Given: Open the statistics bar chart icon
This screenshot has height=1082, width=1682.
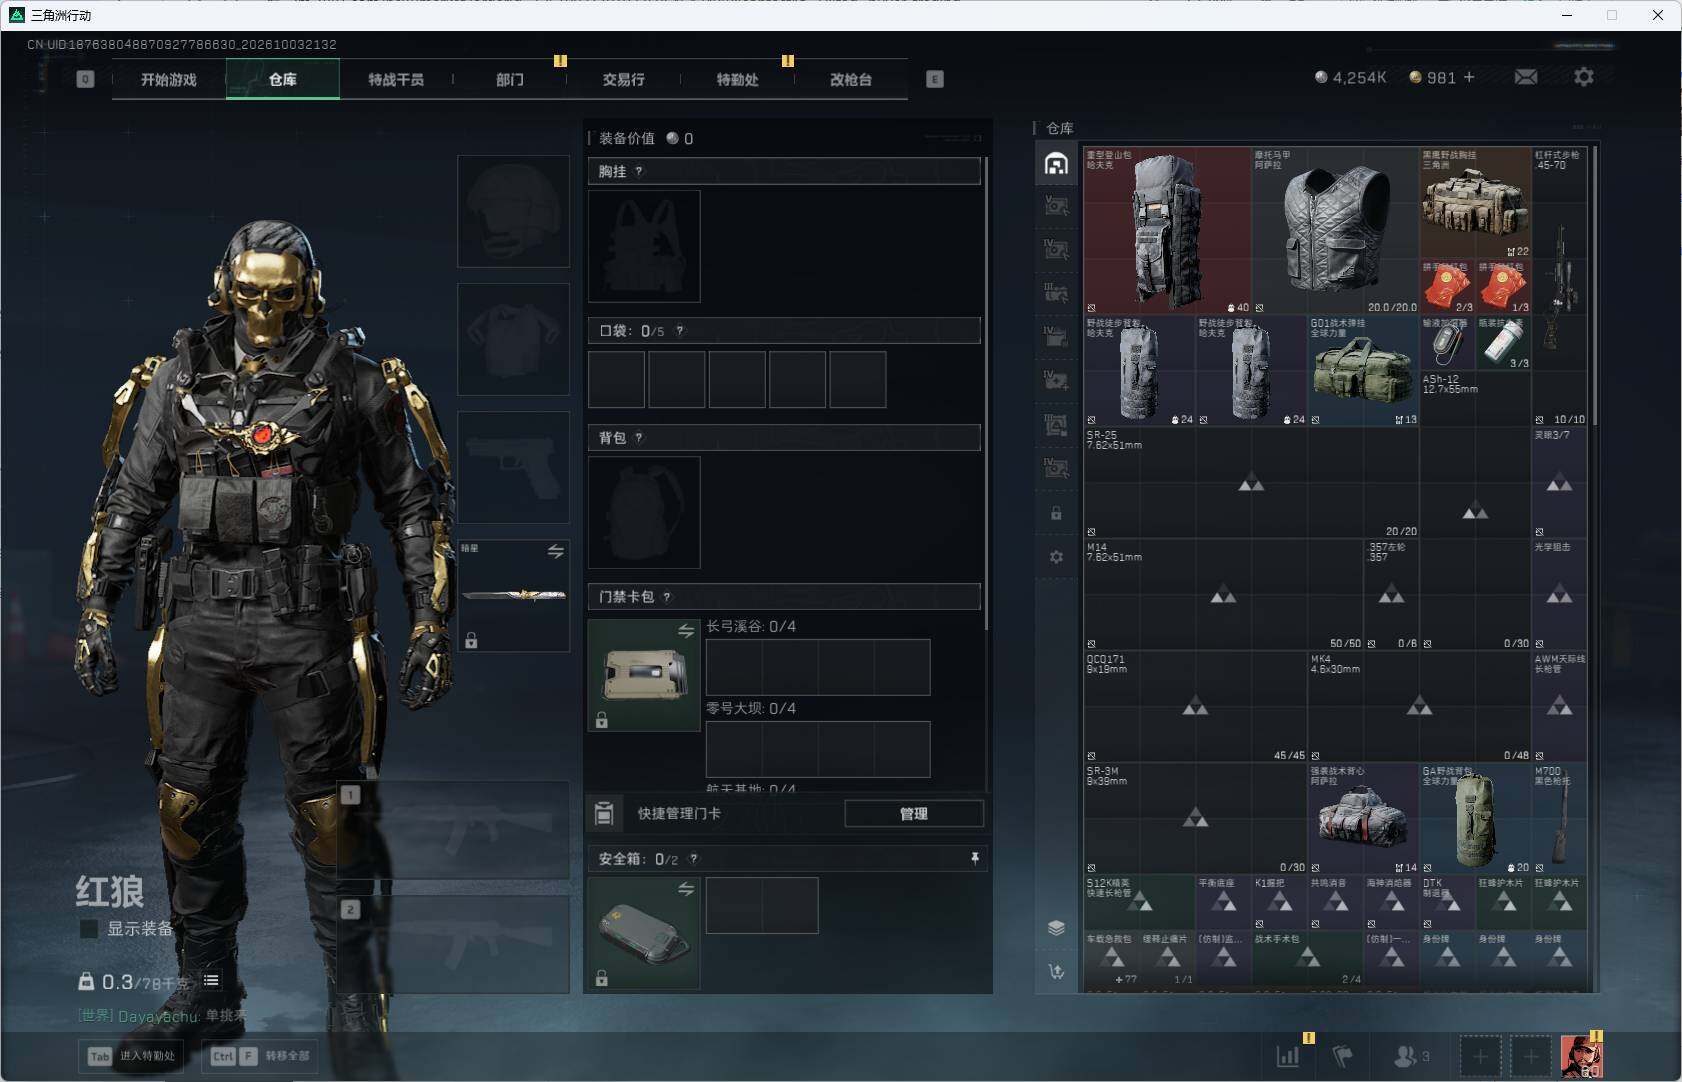Looking at the screenshot, I should click(x=1288, y=1055).
